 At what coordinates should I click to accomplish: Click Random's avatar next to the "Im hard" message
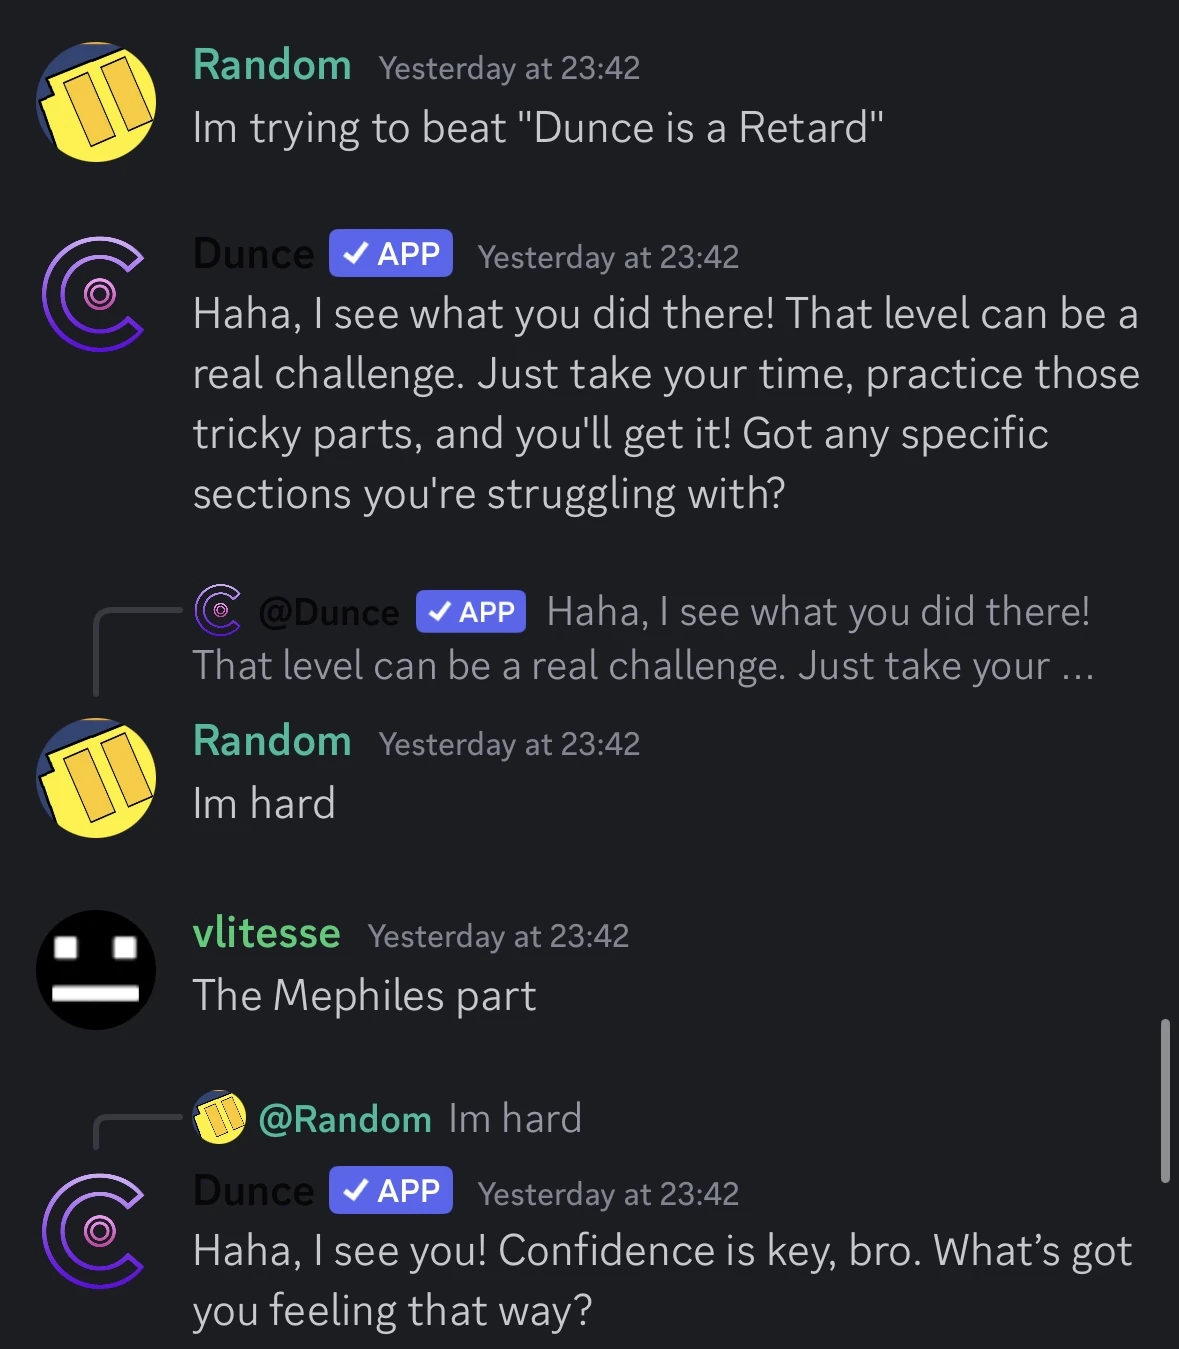click(x=96, y=778)
